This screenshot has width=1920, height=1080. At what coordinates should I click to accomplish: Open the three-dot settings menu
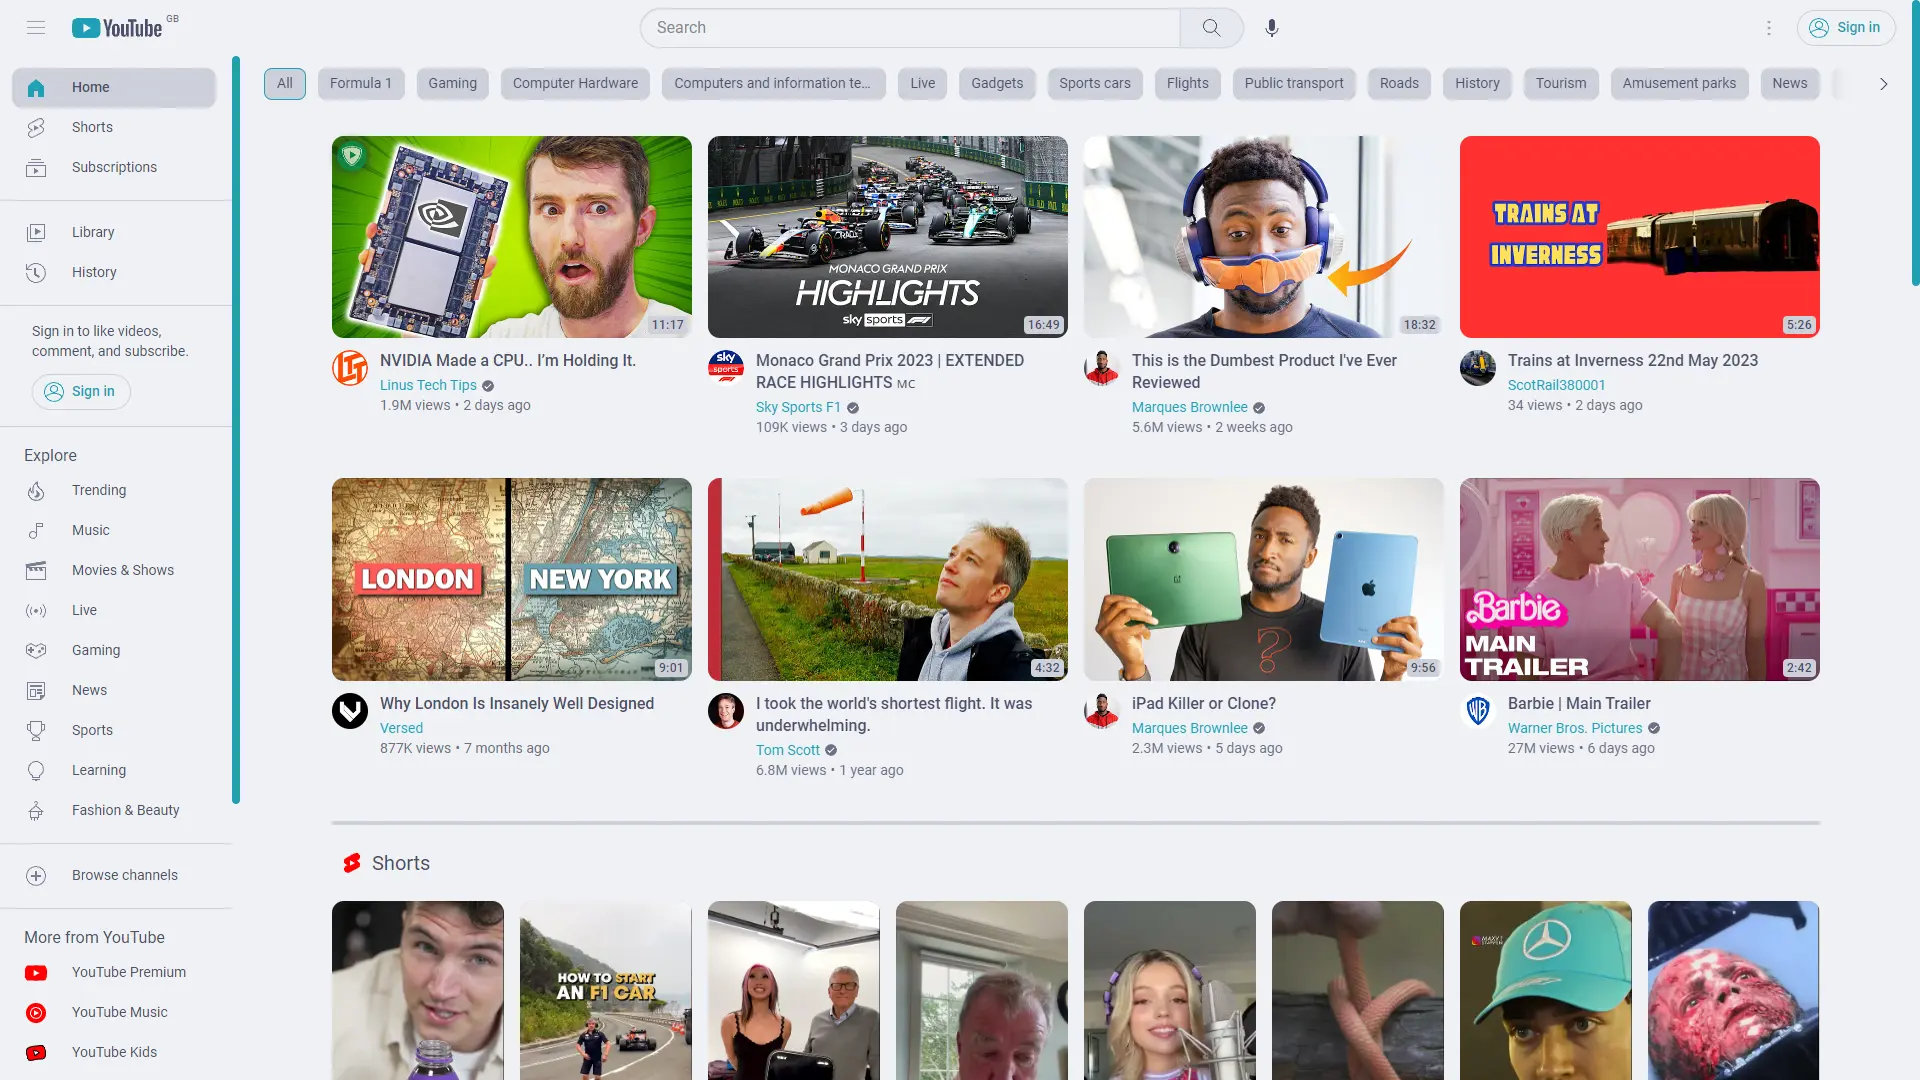point(1768,28)
